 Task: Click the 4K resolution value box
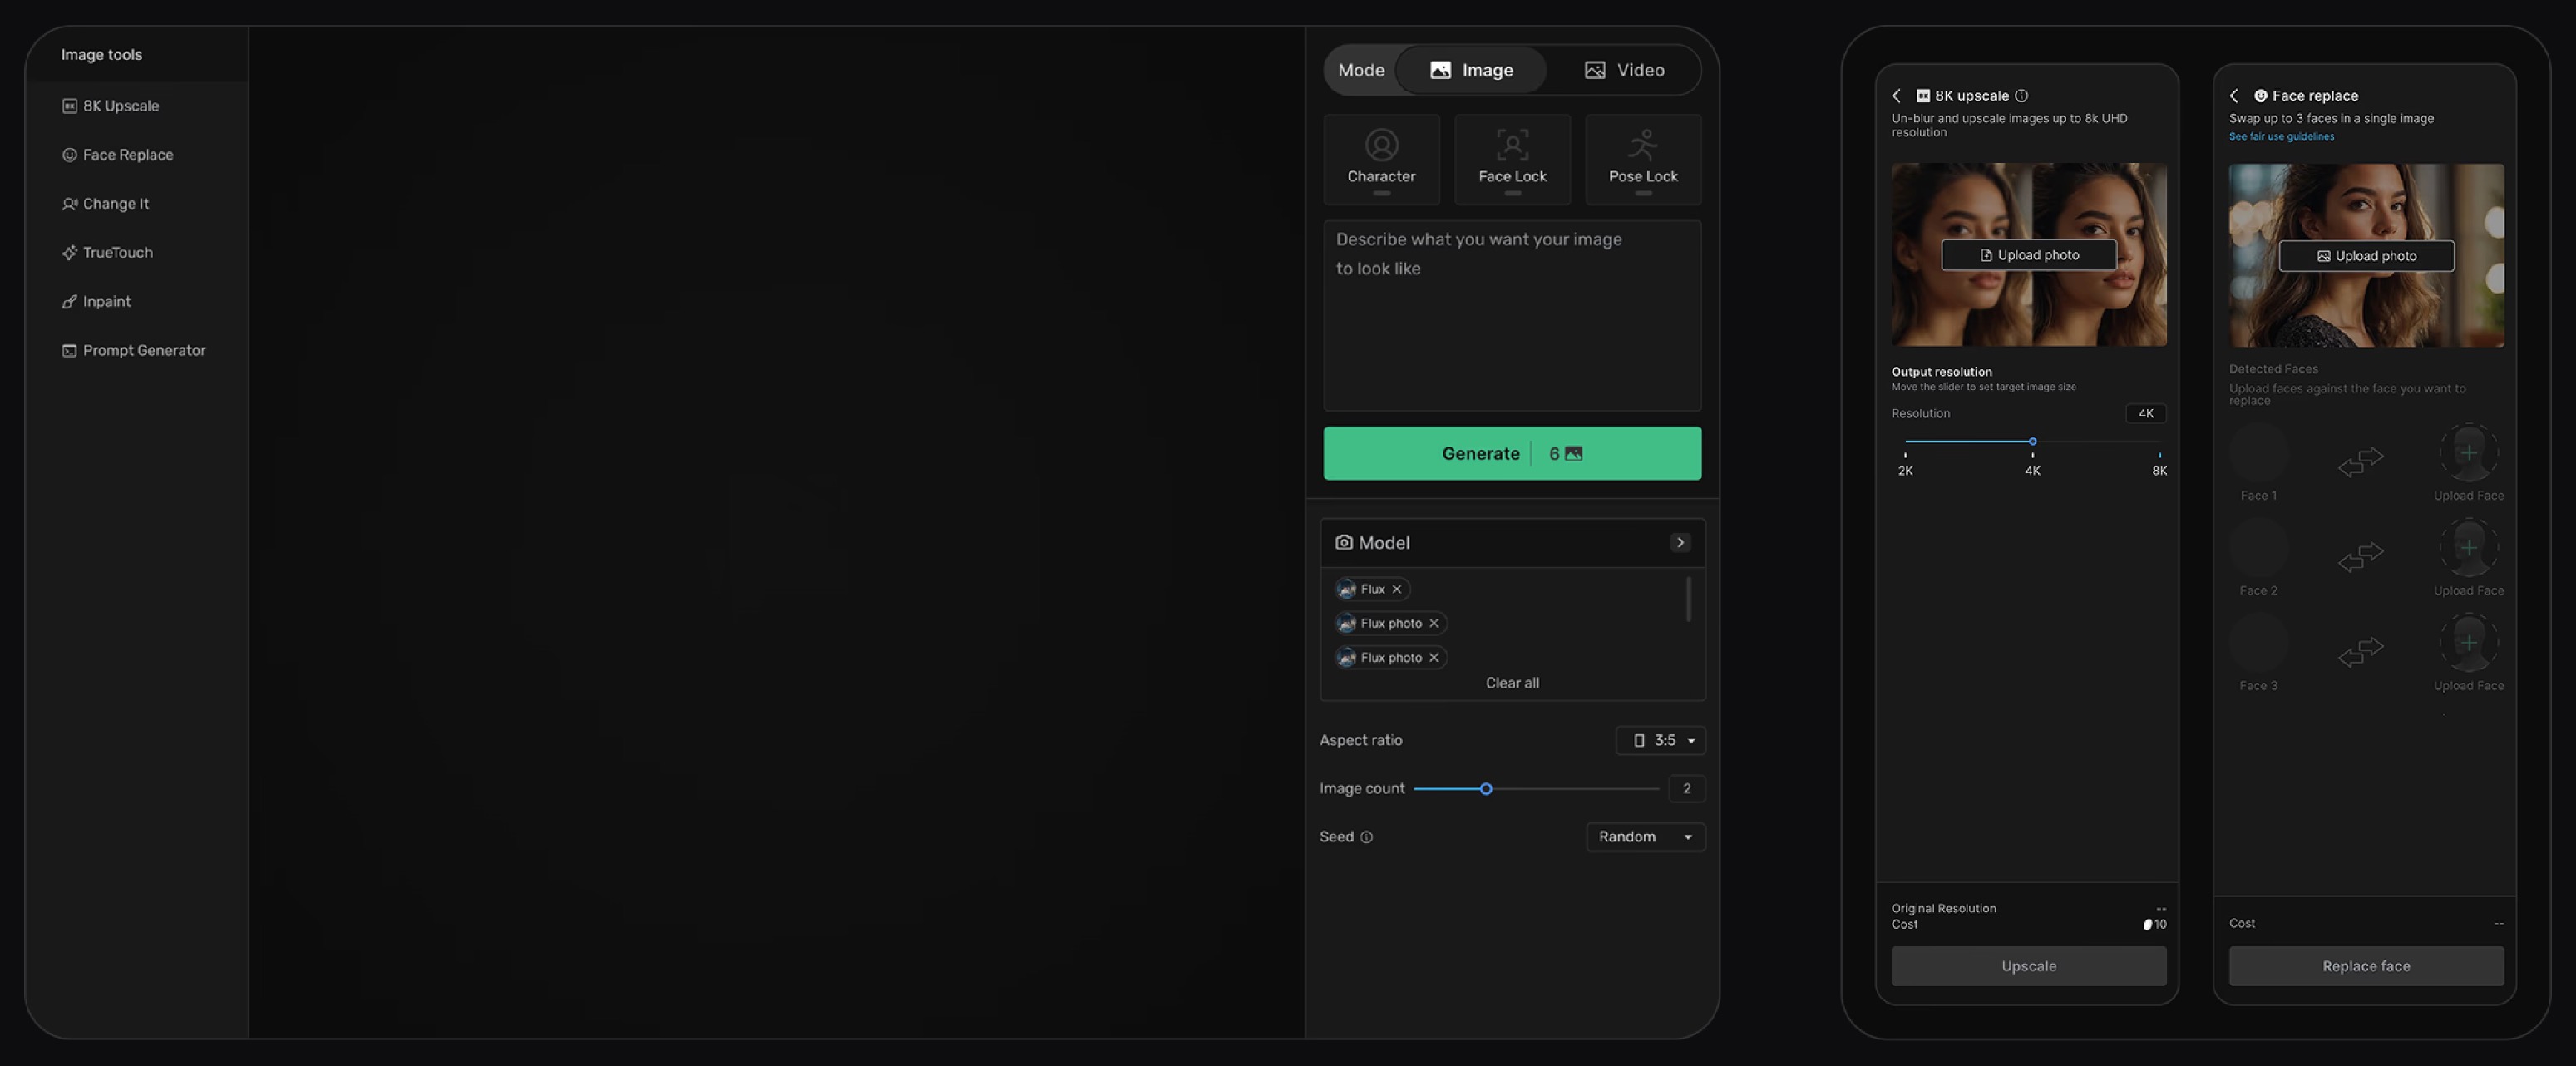click(2145, 414)
